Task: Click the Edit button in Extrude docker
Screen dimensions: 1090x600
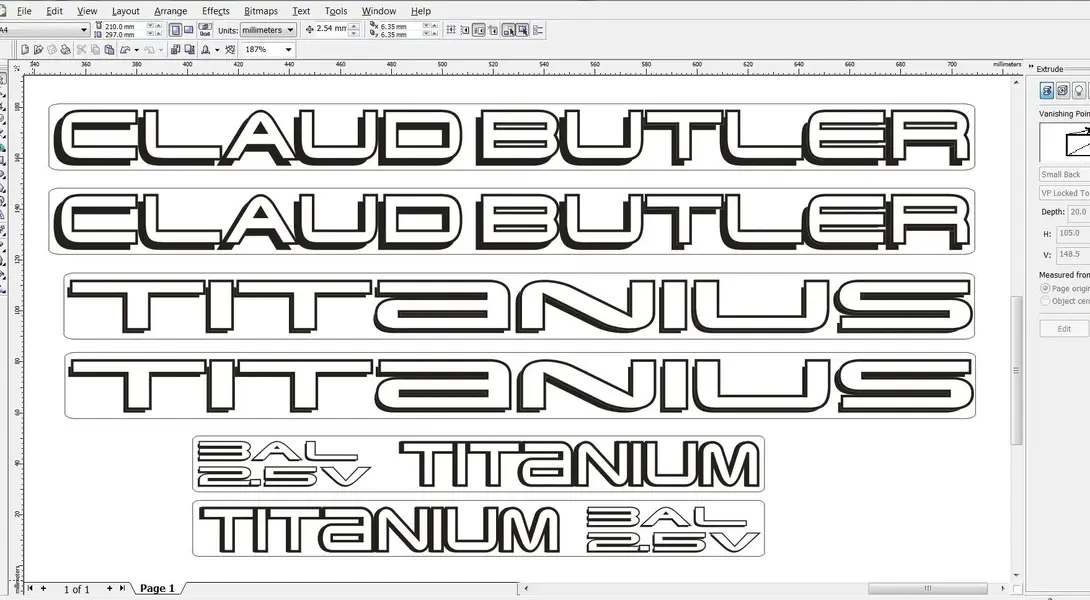Action: [1064, 329]
